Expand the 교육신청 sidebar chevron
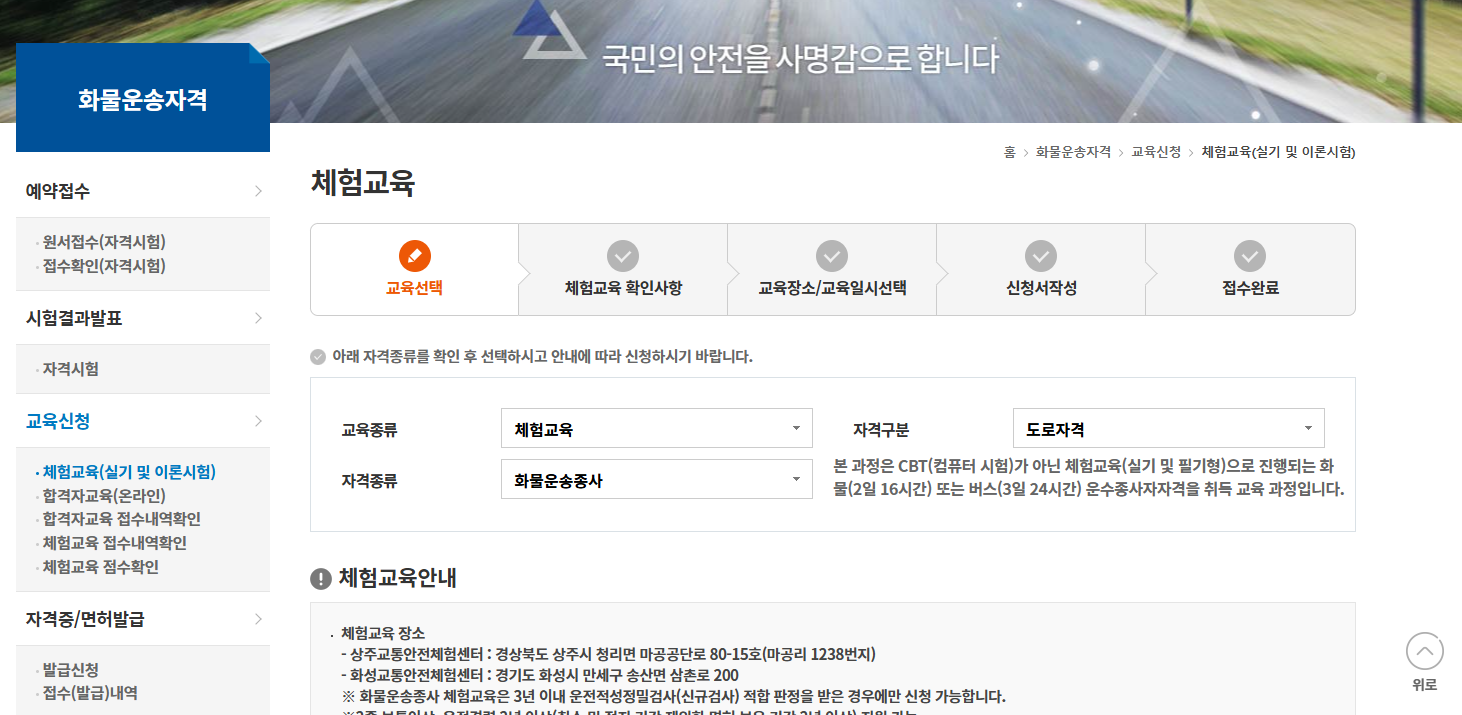Screen dimensions: 1462x715 [x=258, y=421]
